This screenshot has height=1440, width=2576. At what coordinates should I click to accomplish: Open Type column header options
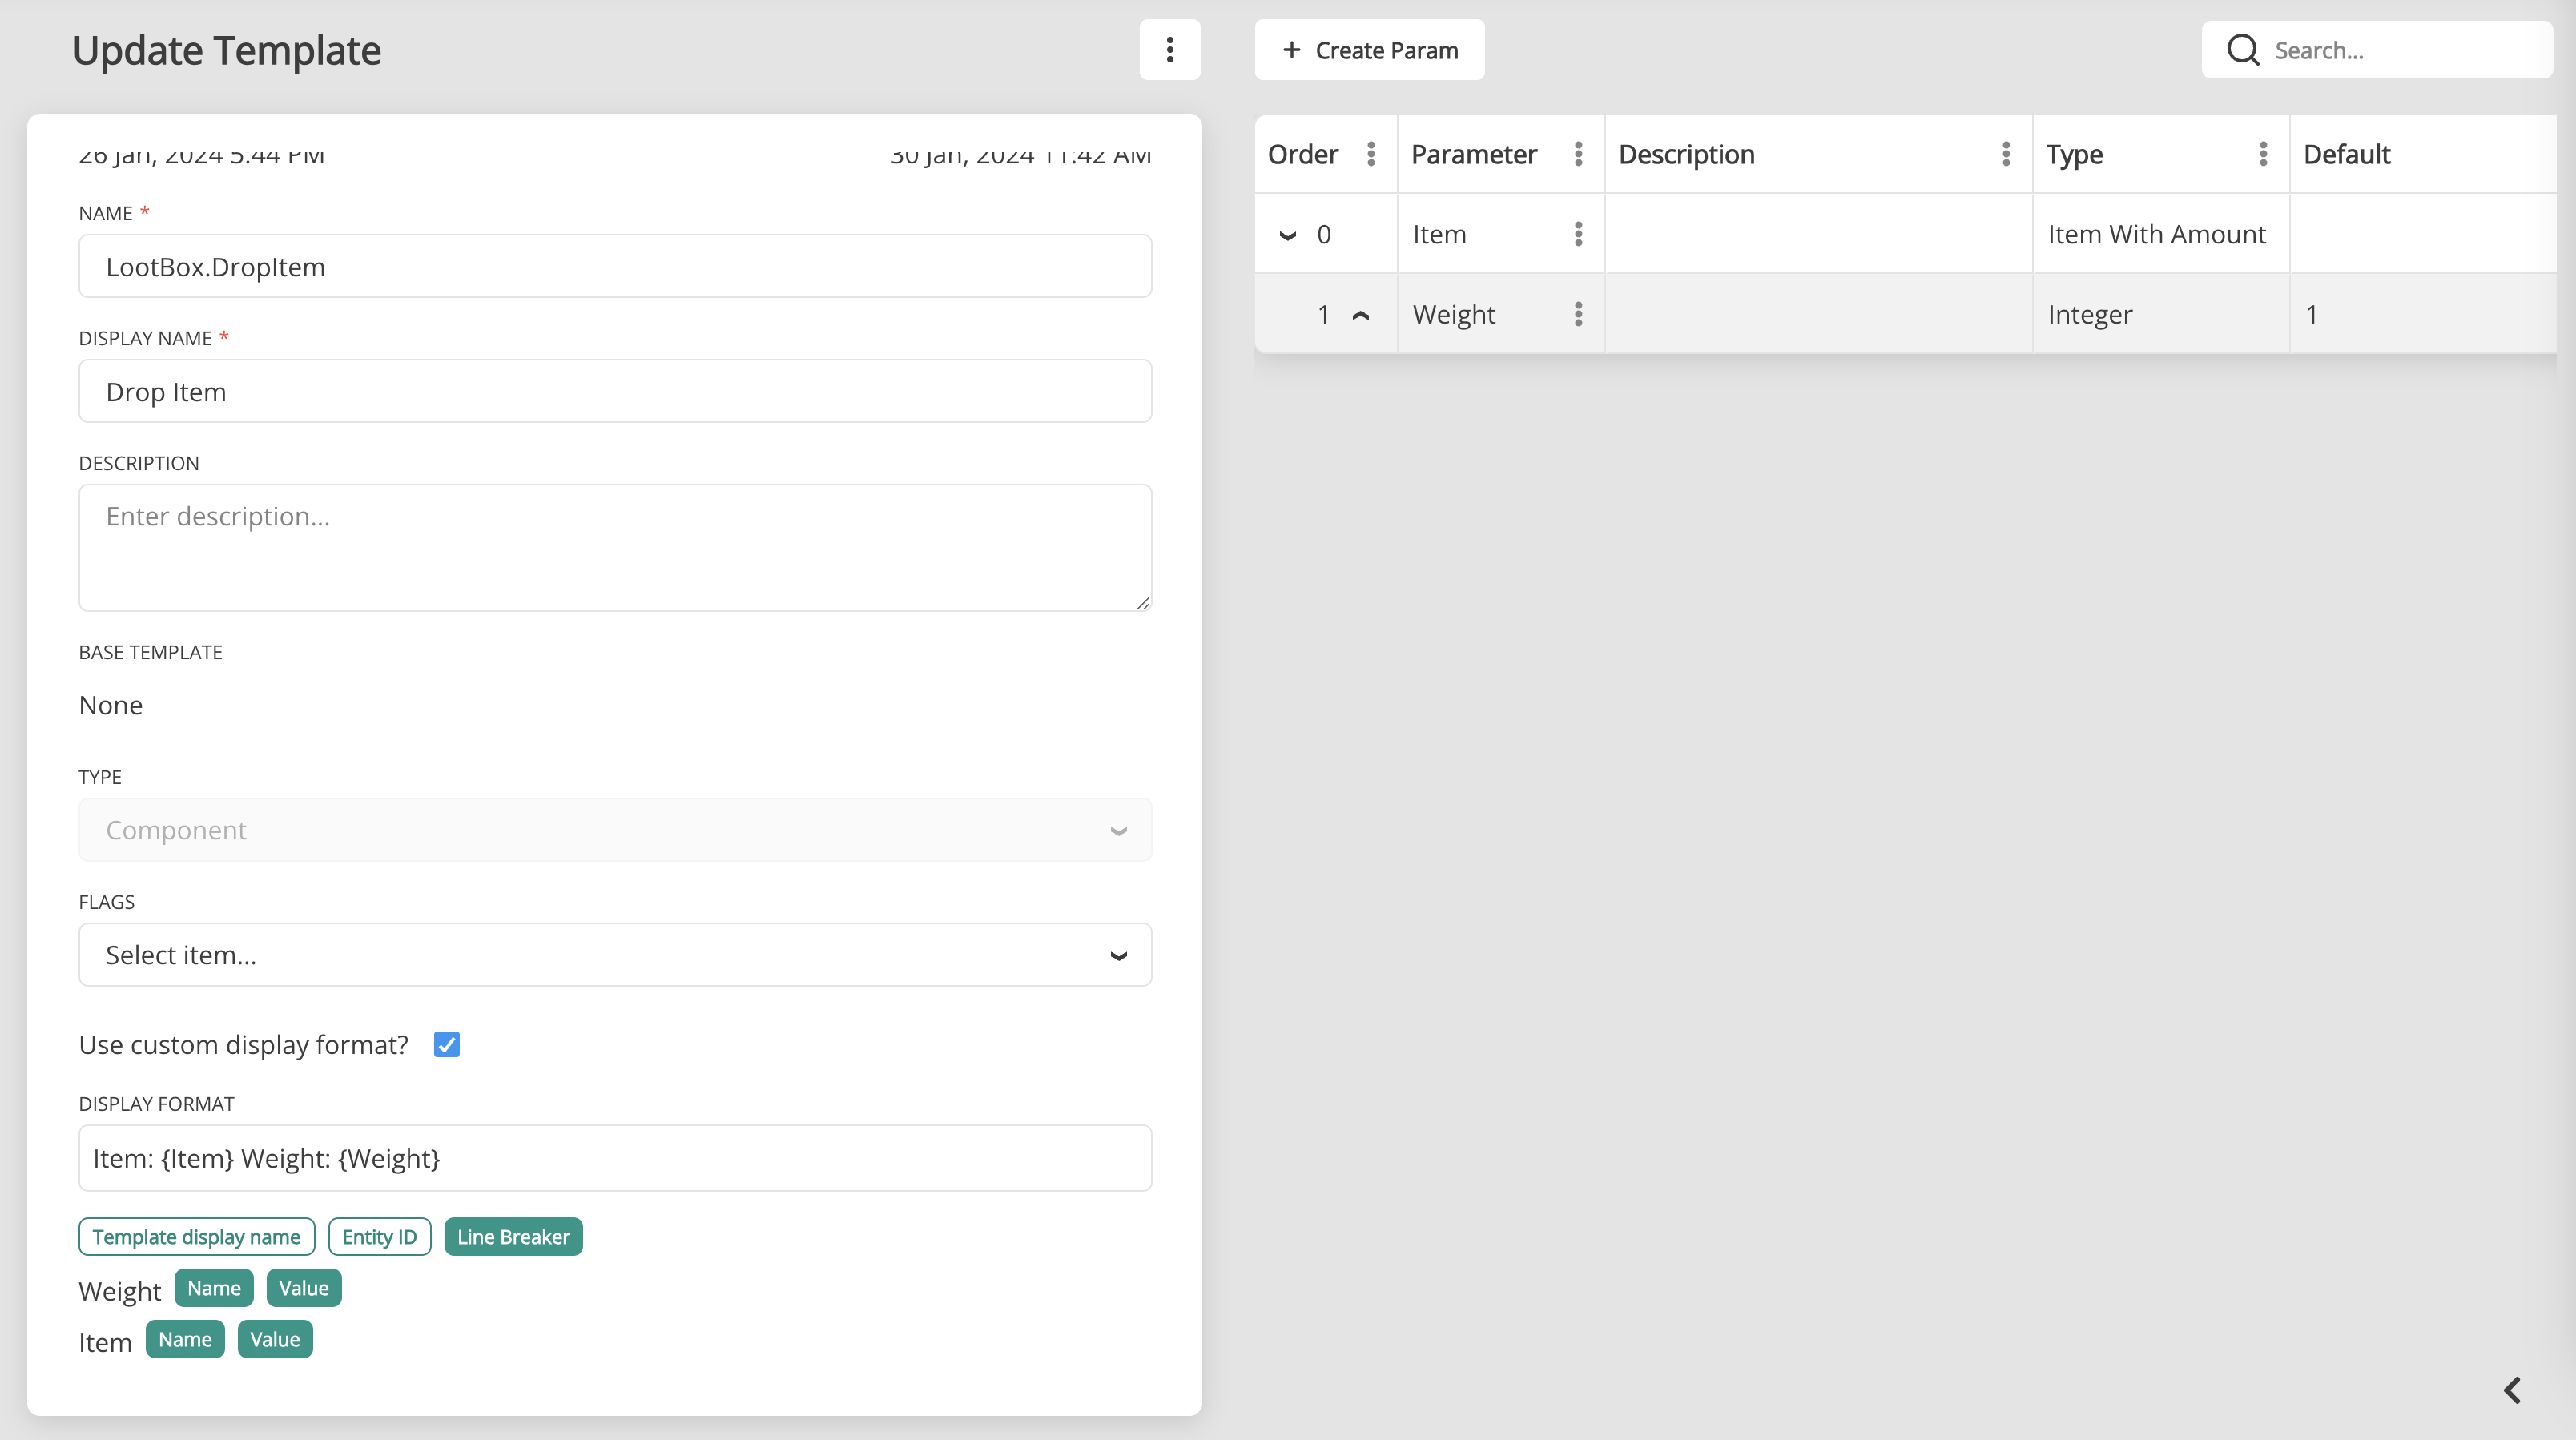point(2262,154)
